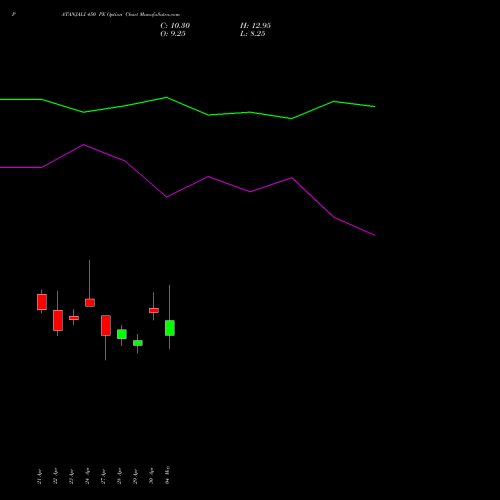The width and height of the screenshot is (500, 500).
Task: Select the 24 Apr date label
Action: 87,477
